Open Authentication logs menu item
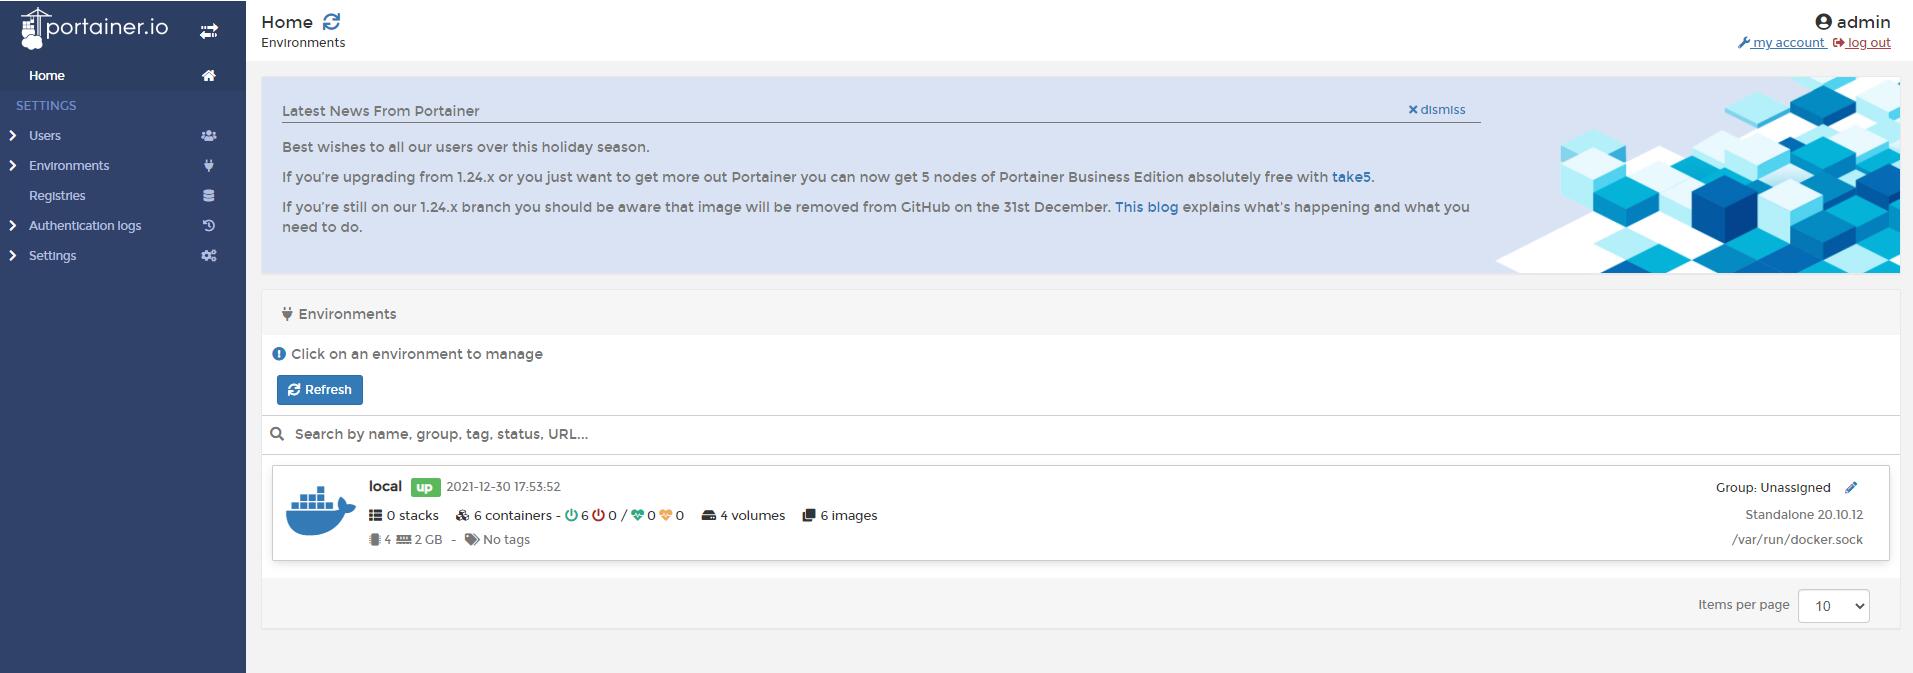The width and height of the screenshot is (1913, 673). [85, 226]
